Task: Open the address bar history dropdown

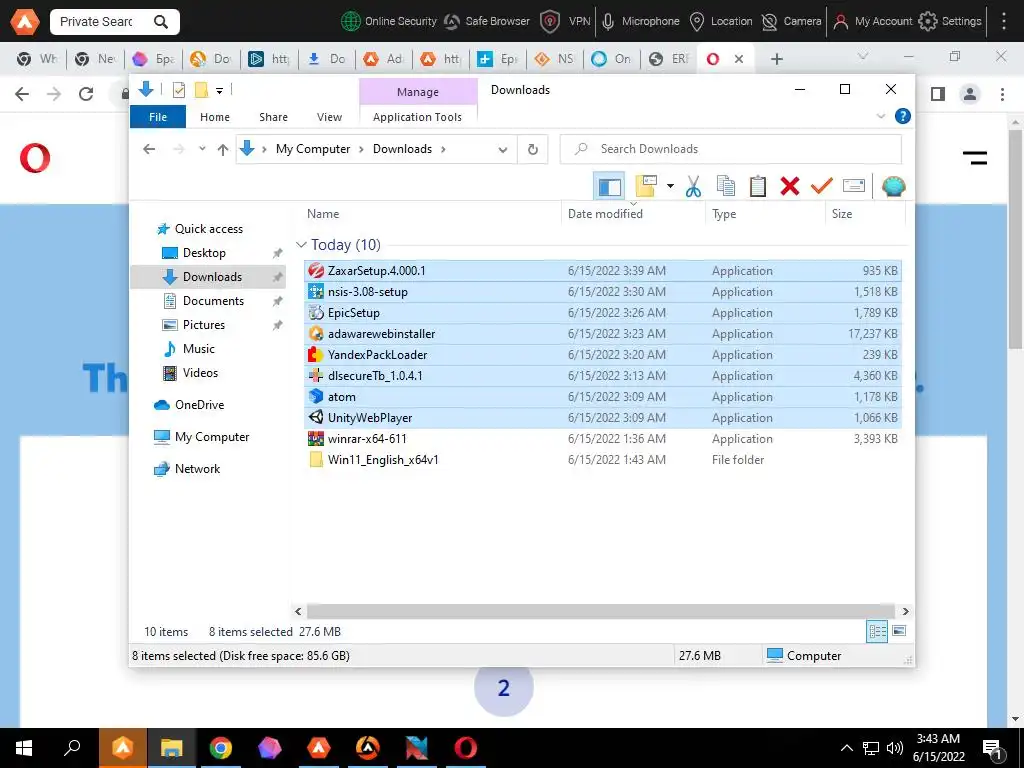Action: pos(502,150)
